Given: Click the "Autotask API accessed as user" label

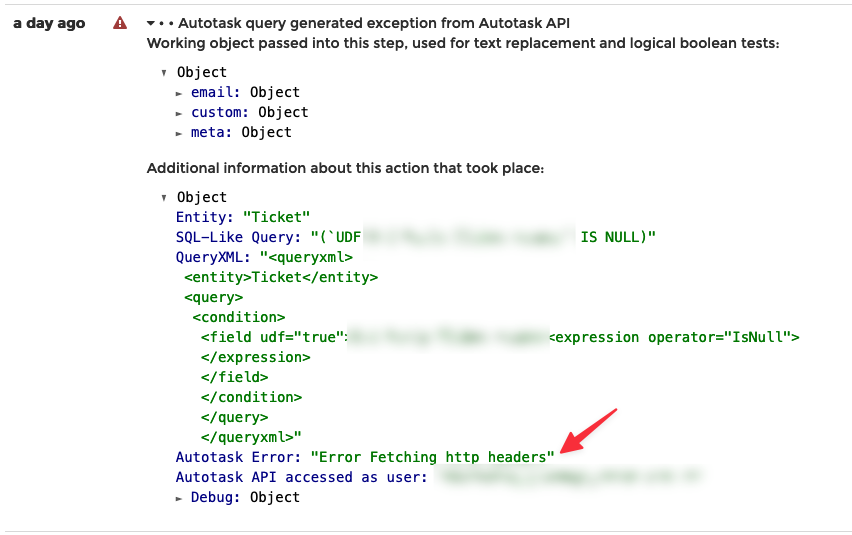Looking at the screenshot, I should [x=301, y=477].
